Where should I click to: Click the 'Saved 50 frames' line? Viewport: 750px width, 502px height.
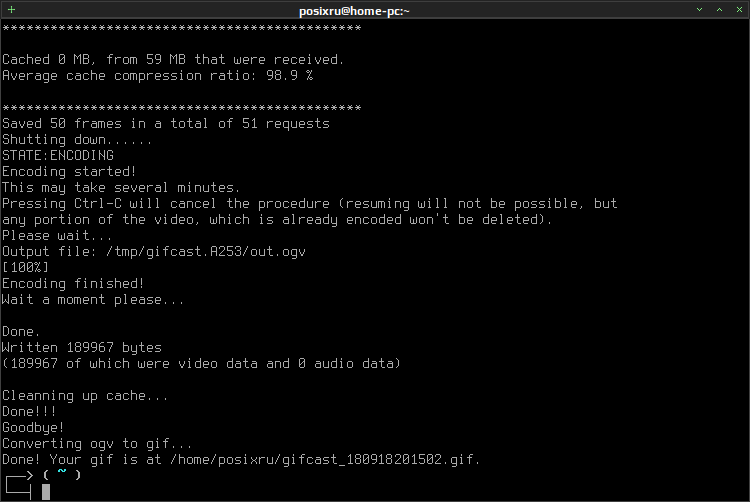pos(166,123)
